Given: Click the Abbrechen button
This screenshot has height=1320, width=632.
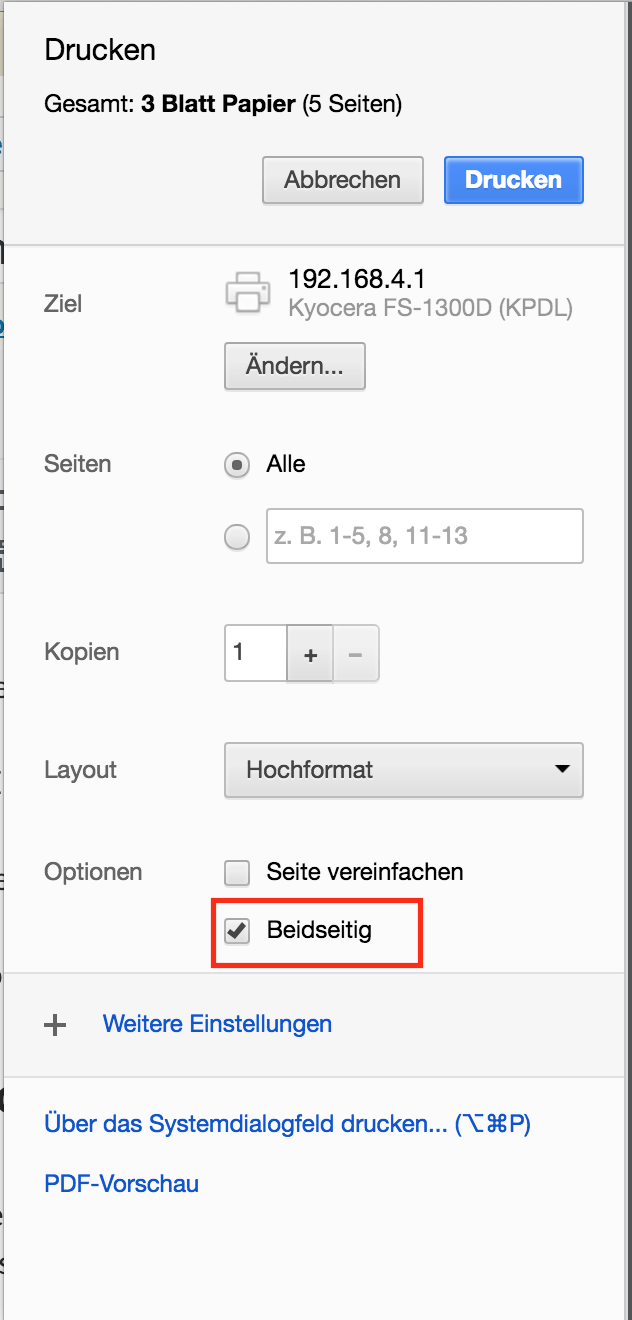Looking at the screenshot, I should coord(342,180).
